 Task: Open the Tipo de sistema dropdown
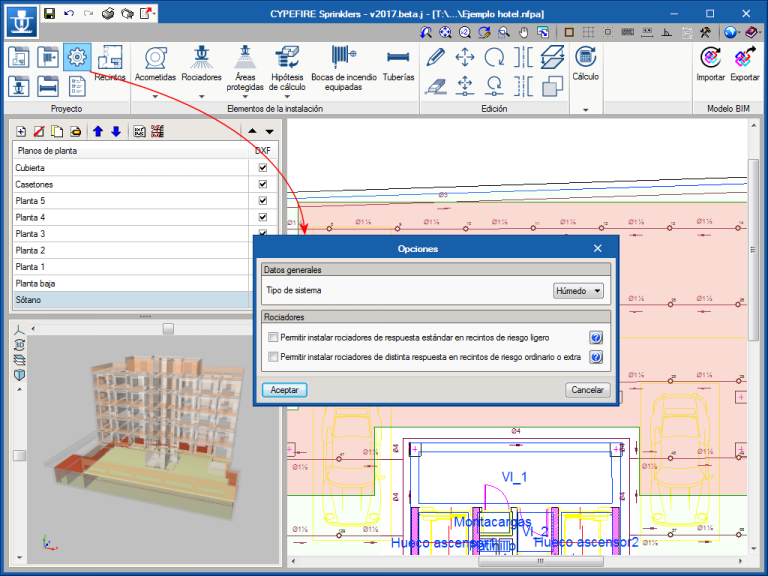[579, 291]
